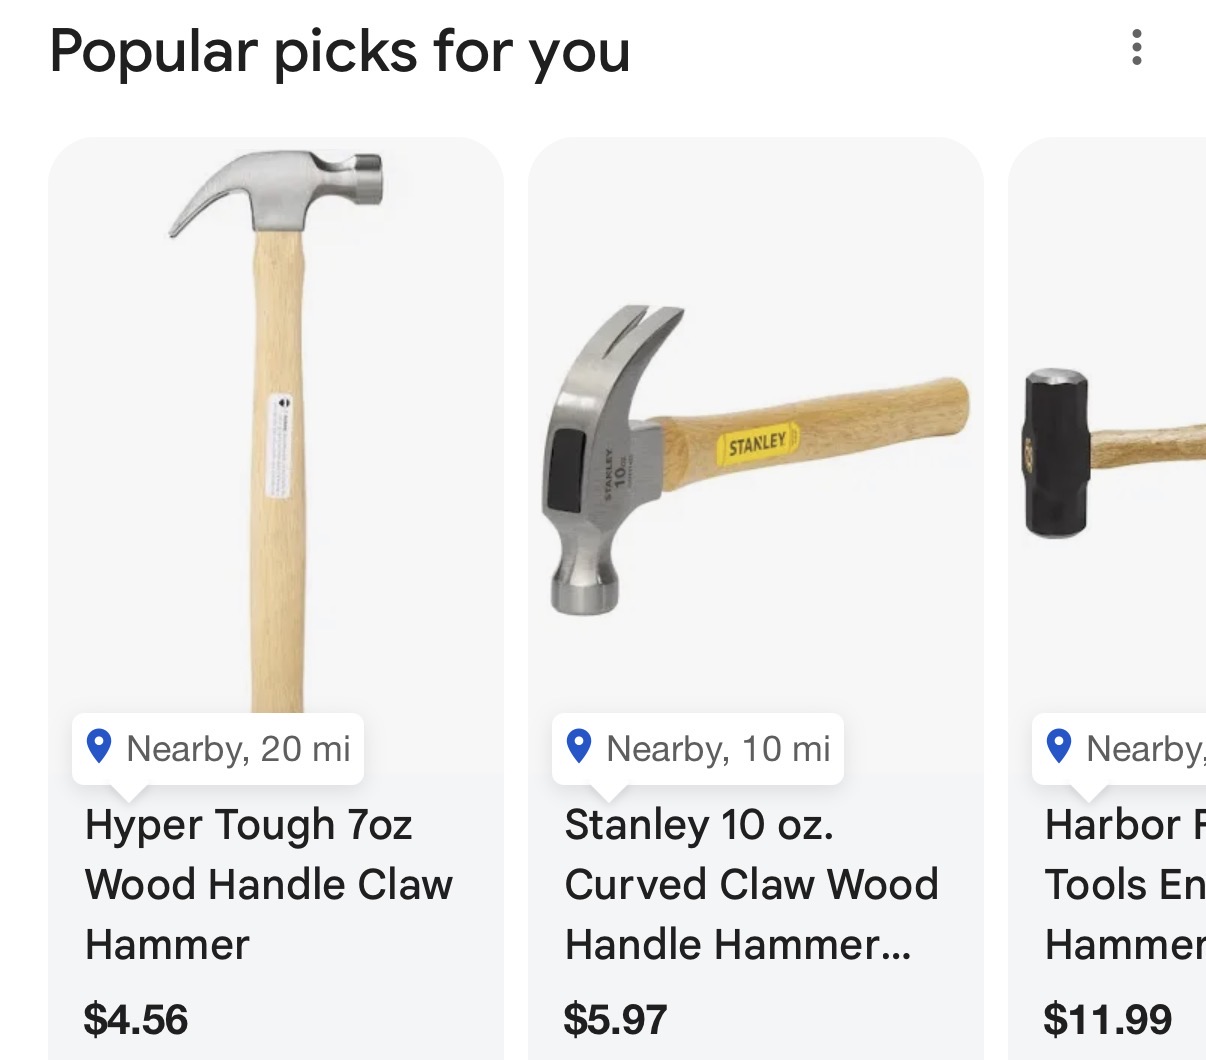Open the Hyper Tough hammer product image
This screenshot has height=1060, width=1206.
tap(276, 420)
